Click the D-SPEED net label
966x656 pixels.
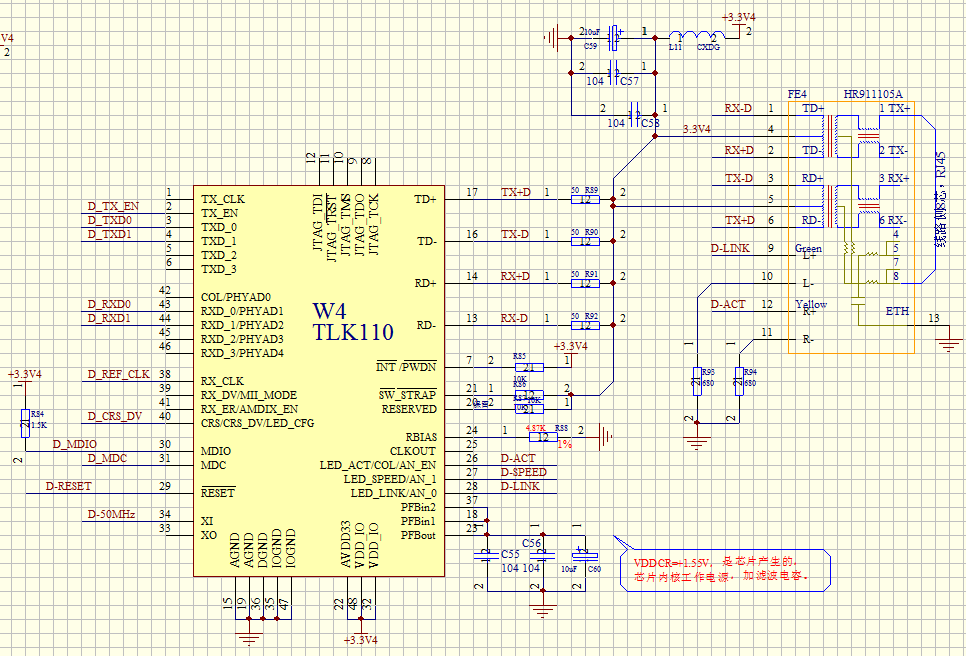pyautogui.click(x=524, y=472)
